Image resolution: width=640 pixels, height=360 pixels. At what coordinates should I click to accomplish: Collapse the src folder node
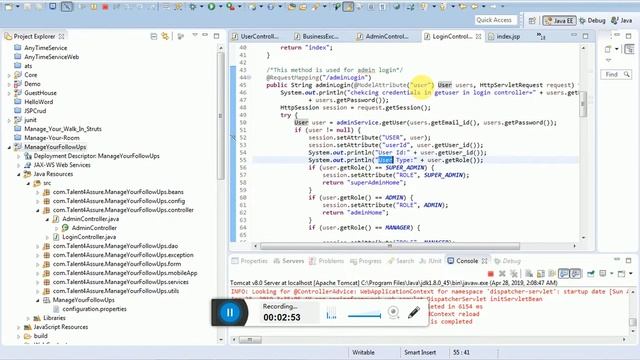tap(28, 183)
